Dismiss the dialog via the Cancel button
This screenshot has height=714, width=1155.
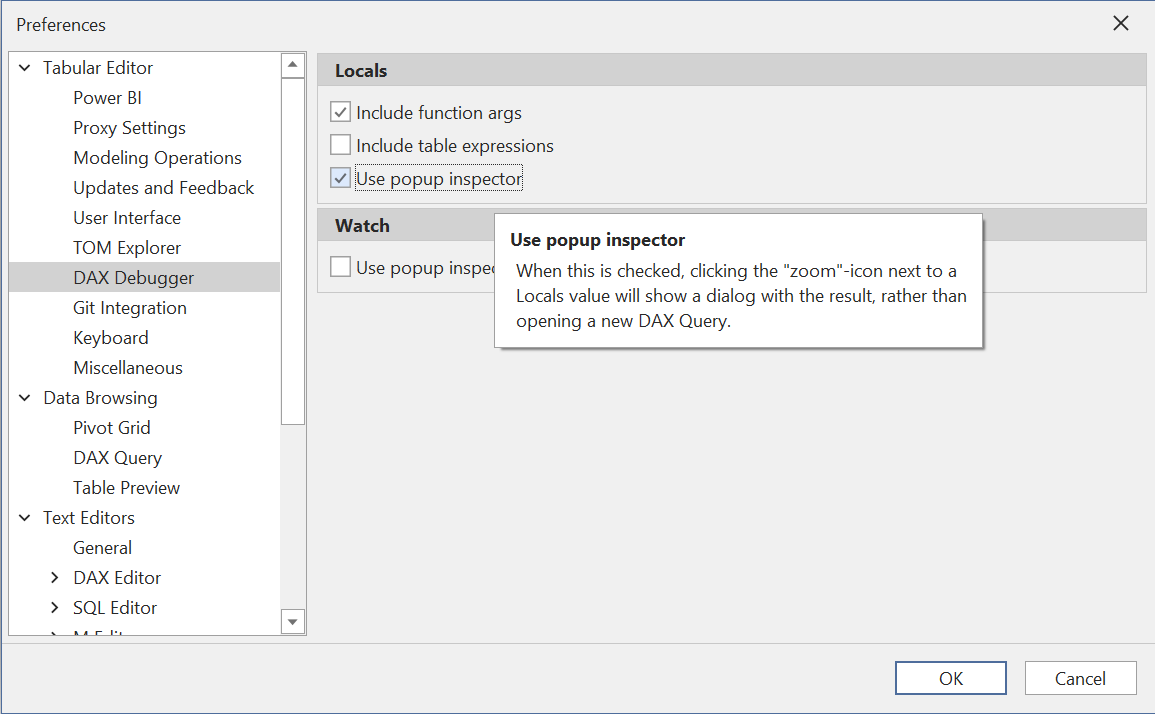[x=1080, y=677]
